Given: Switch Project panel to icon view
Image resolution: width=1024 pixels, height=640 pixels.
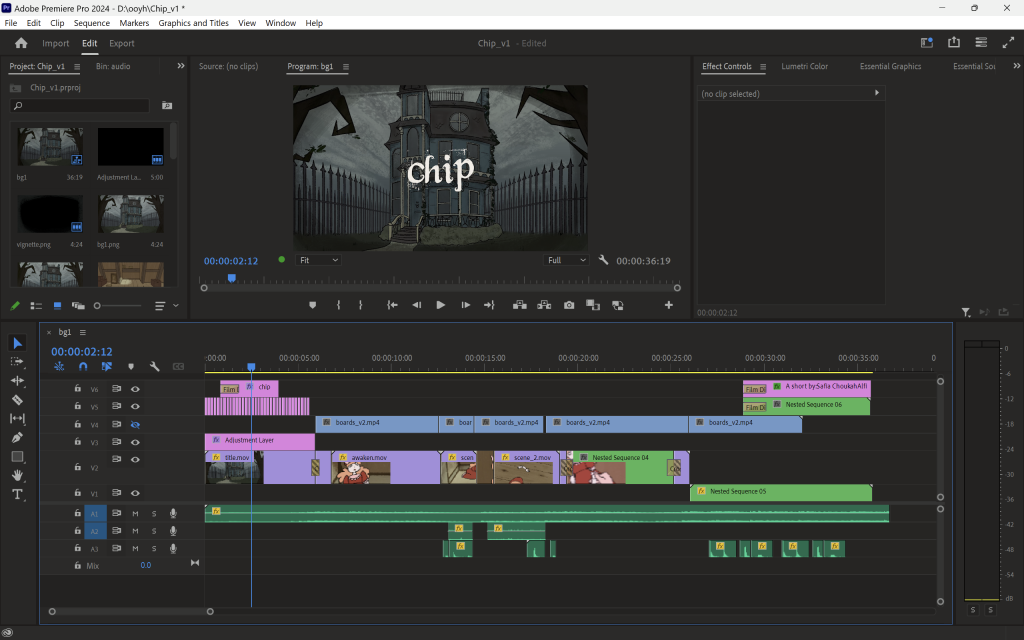Looking at the screenshot, I should click(x=57, y=306).
